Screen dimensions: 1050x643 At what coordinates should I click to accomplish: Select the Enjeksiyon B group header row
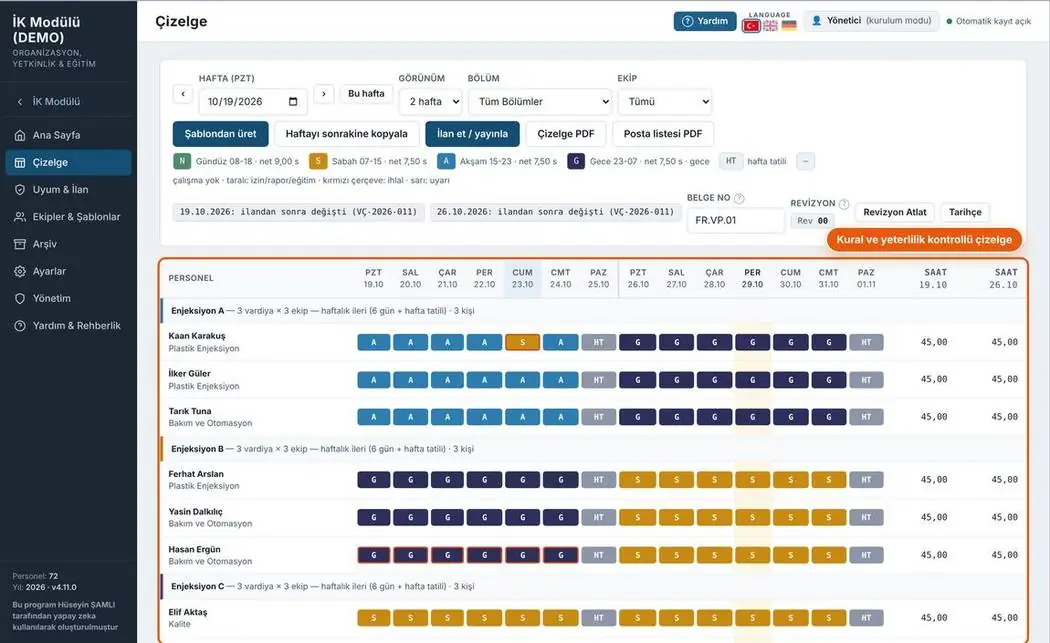point(594,449)
